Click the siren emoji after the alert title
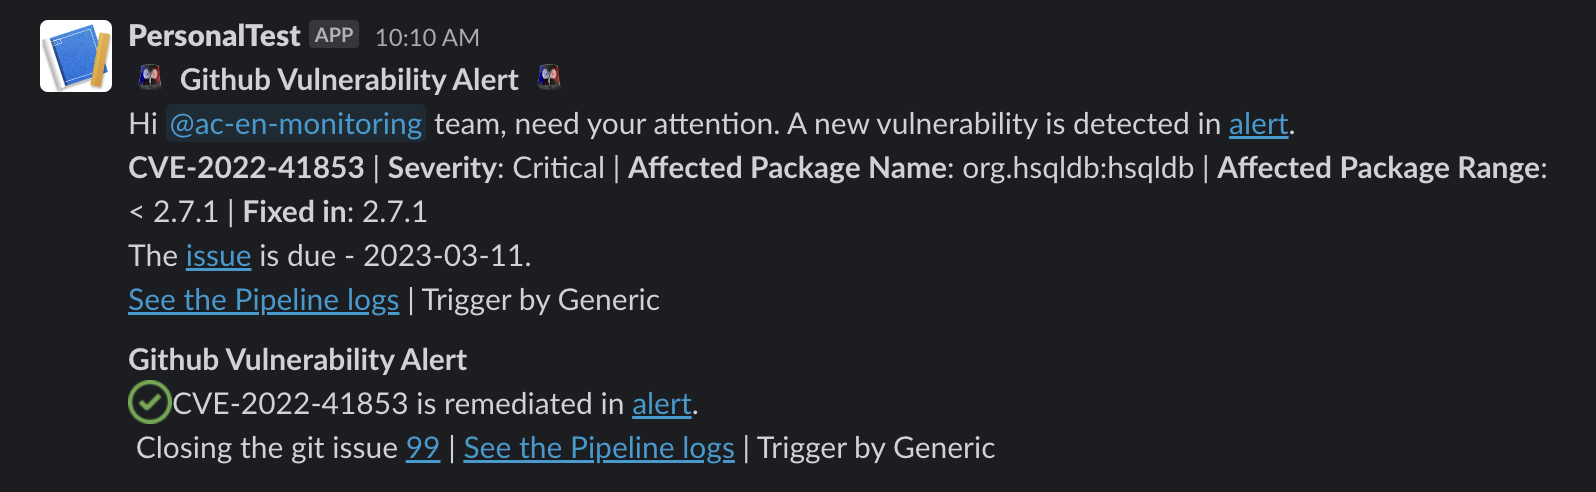Image resolution: width=1596 pixels, height=492 pixels. (x=549, y=77)
